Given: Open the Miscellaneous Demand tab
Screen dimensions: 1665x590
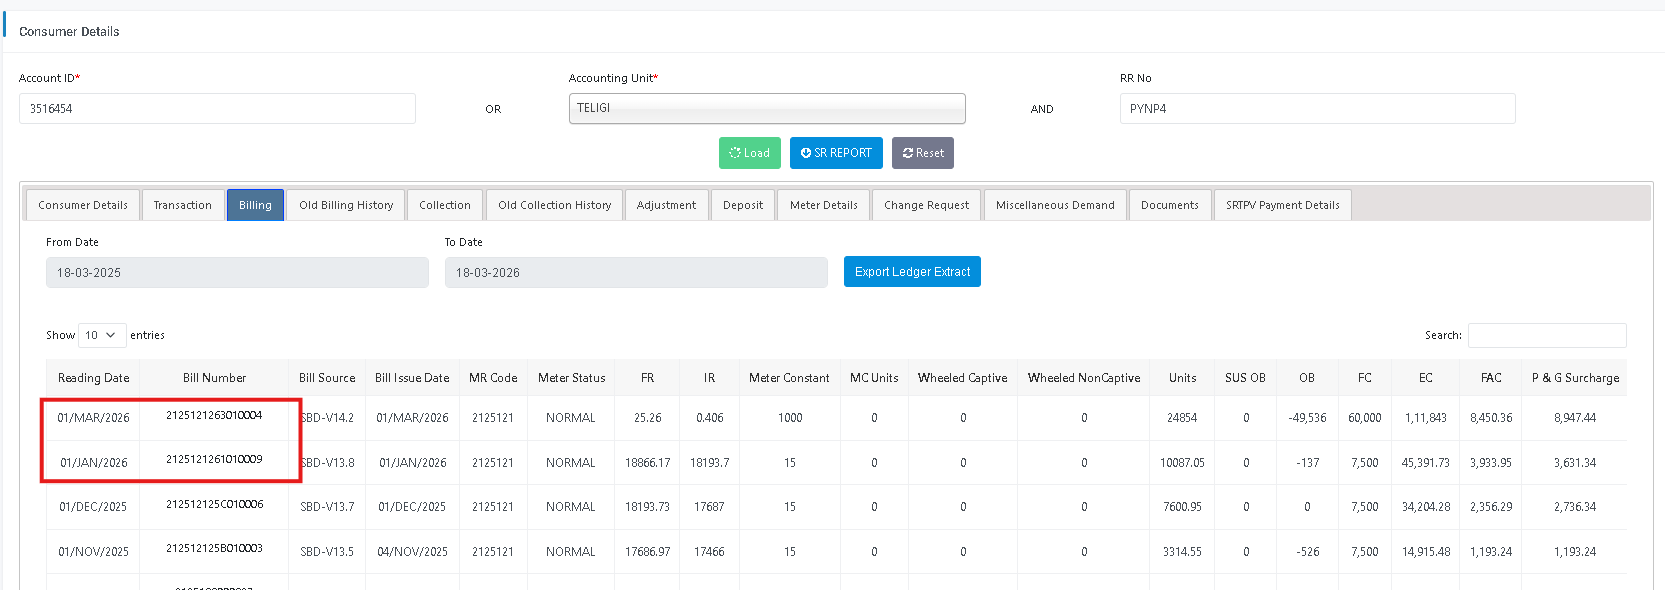Looking at the screenshot, I should coord(1055,205).
